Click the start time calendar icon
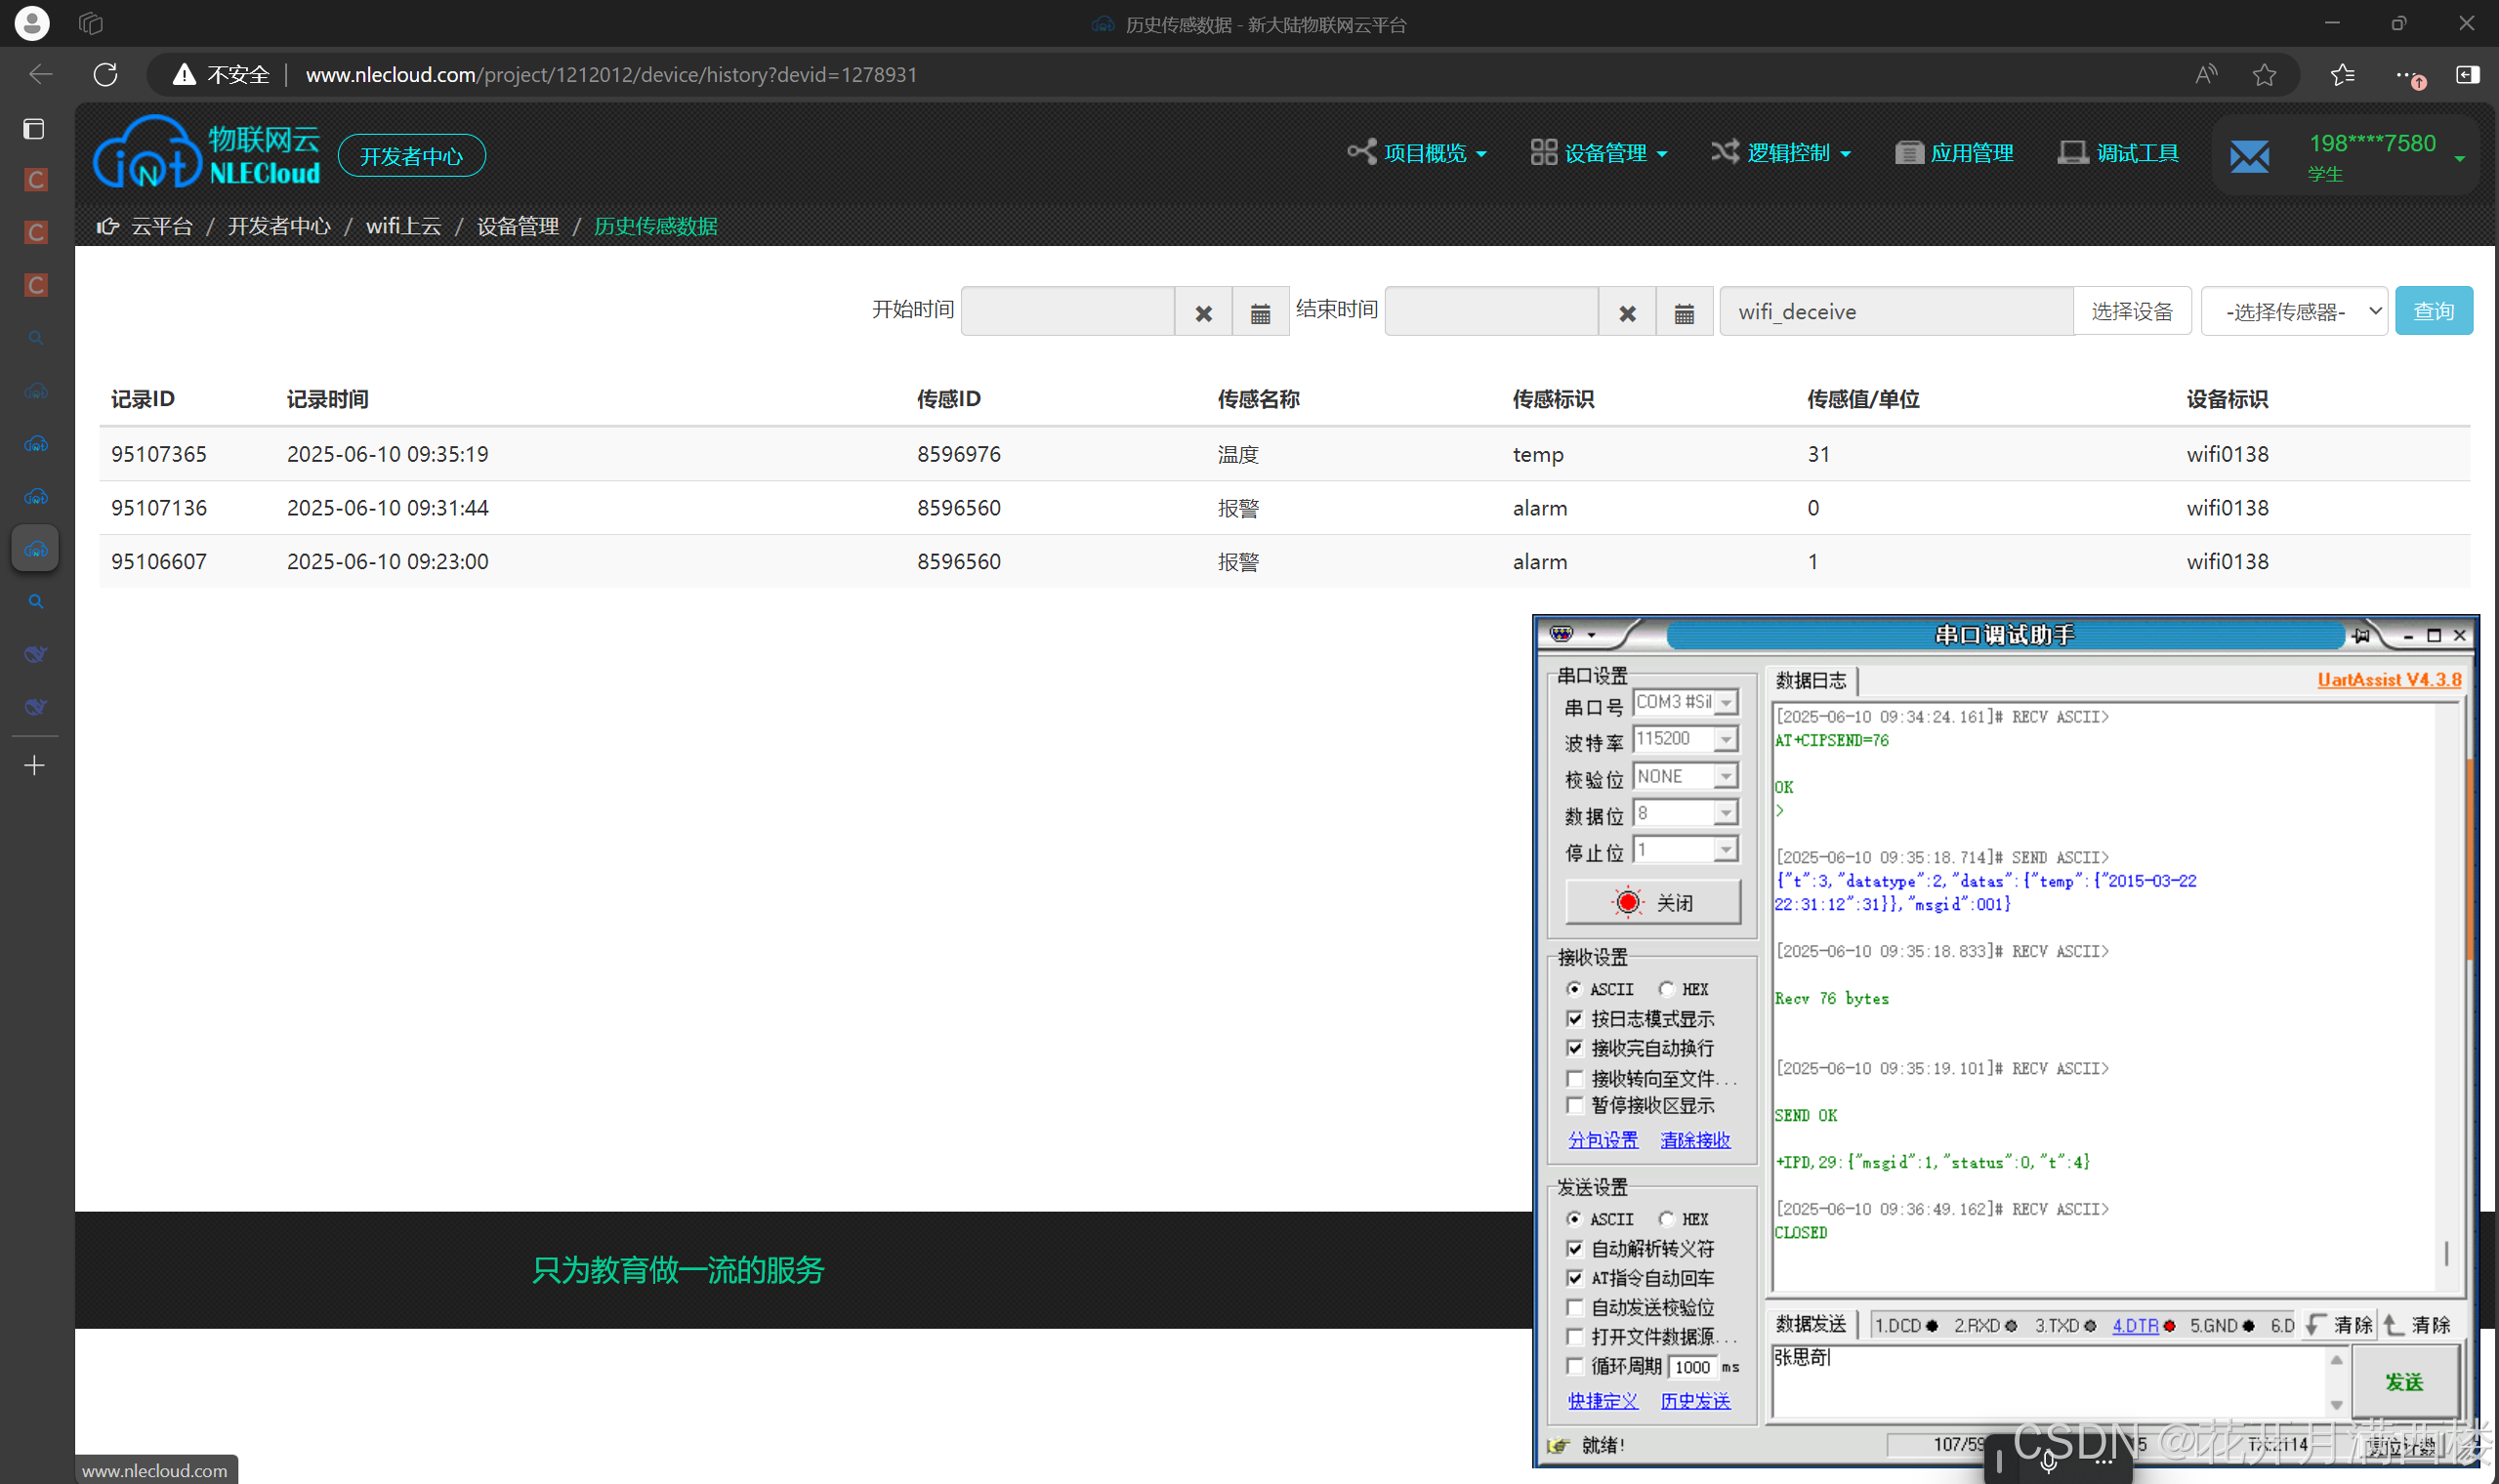Viewport: 2499px width, 1484px height. [1260, 313]
